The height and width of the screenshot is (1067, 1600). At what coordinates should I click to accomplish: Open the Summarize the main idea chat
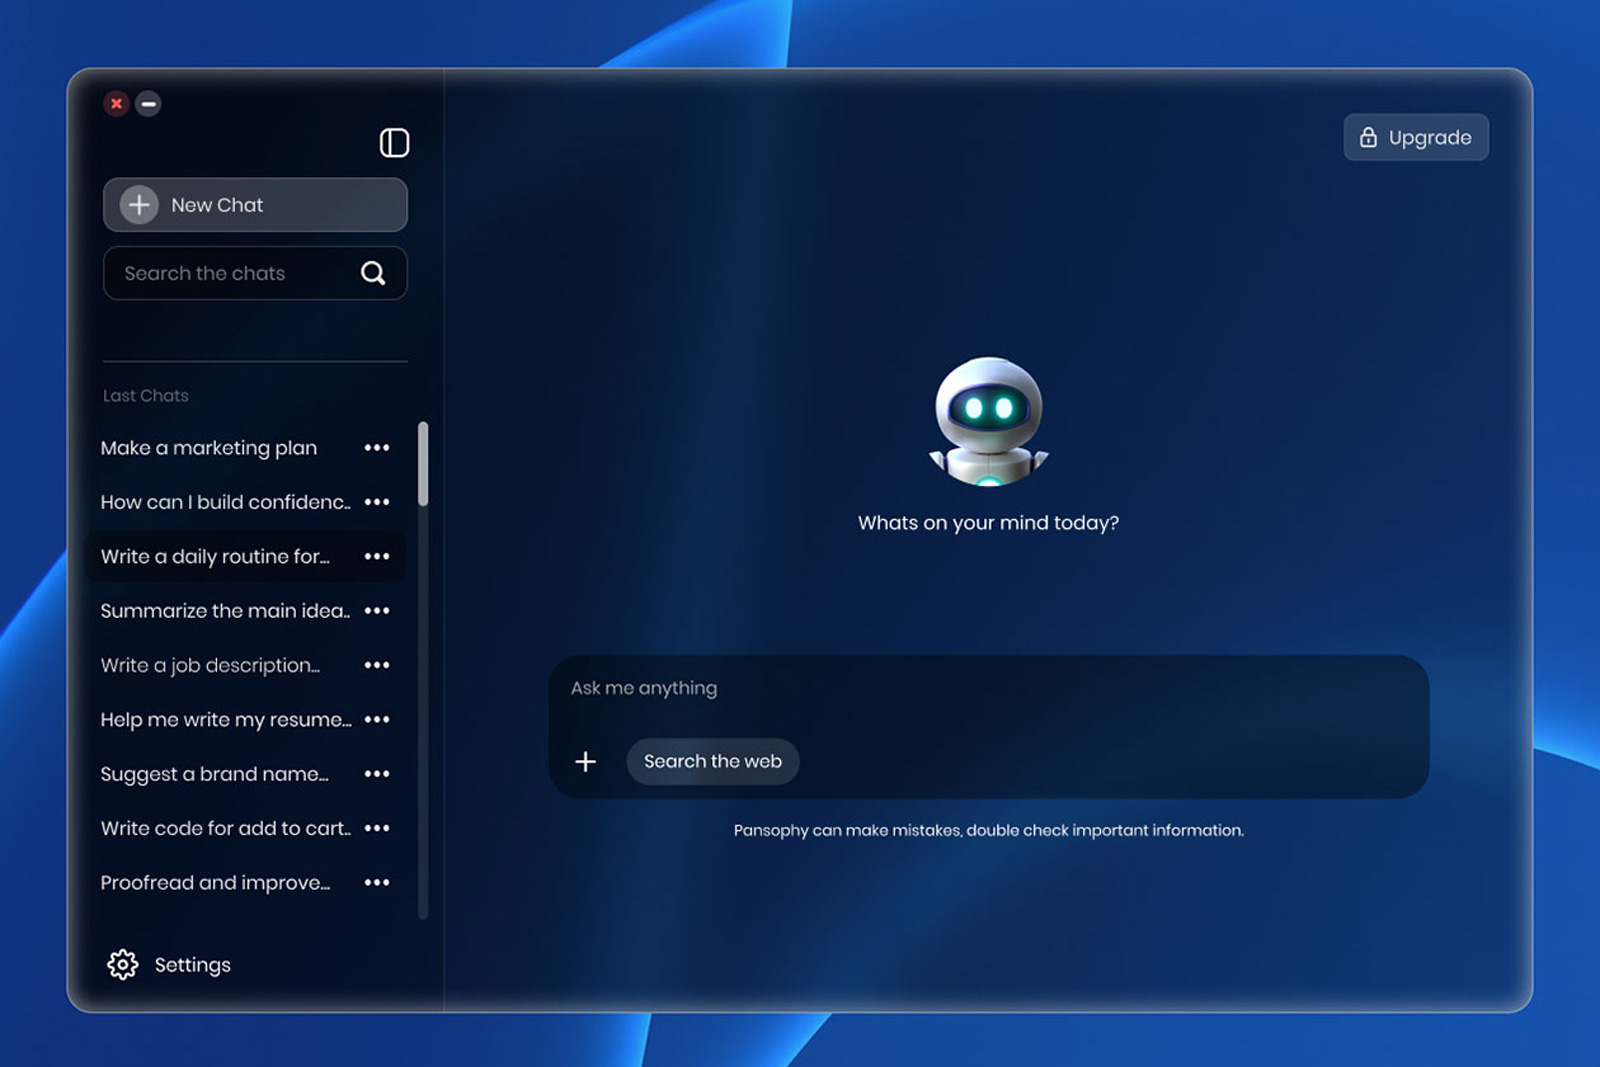pos(224,610)
